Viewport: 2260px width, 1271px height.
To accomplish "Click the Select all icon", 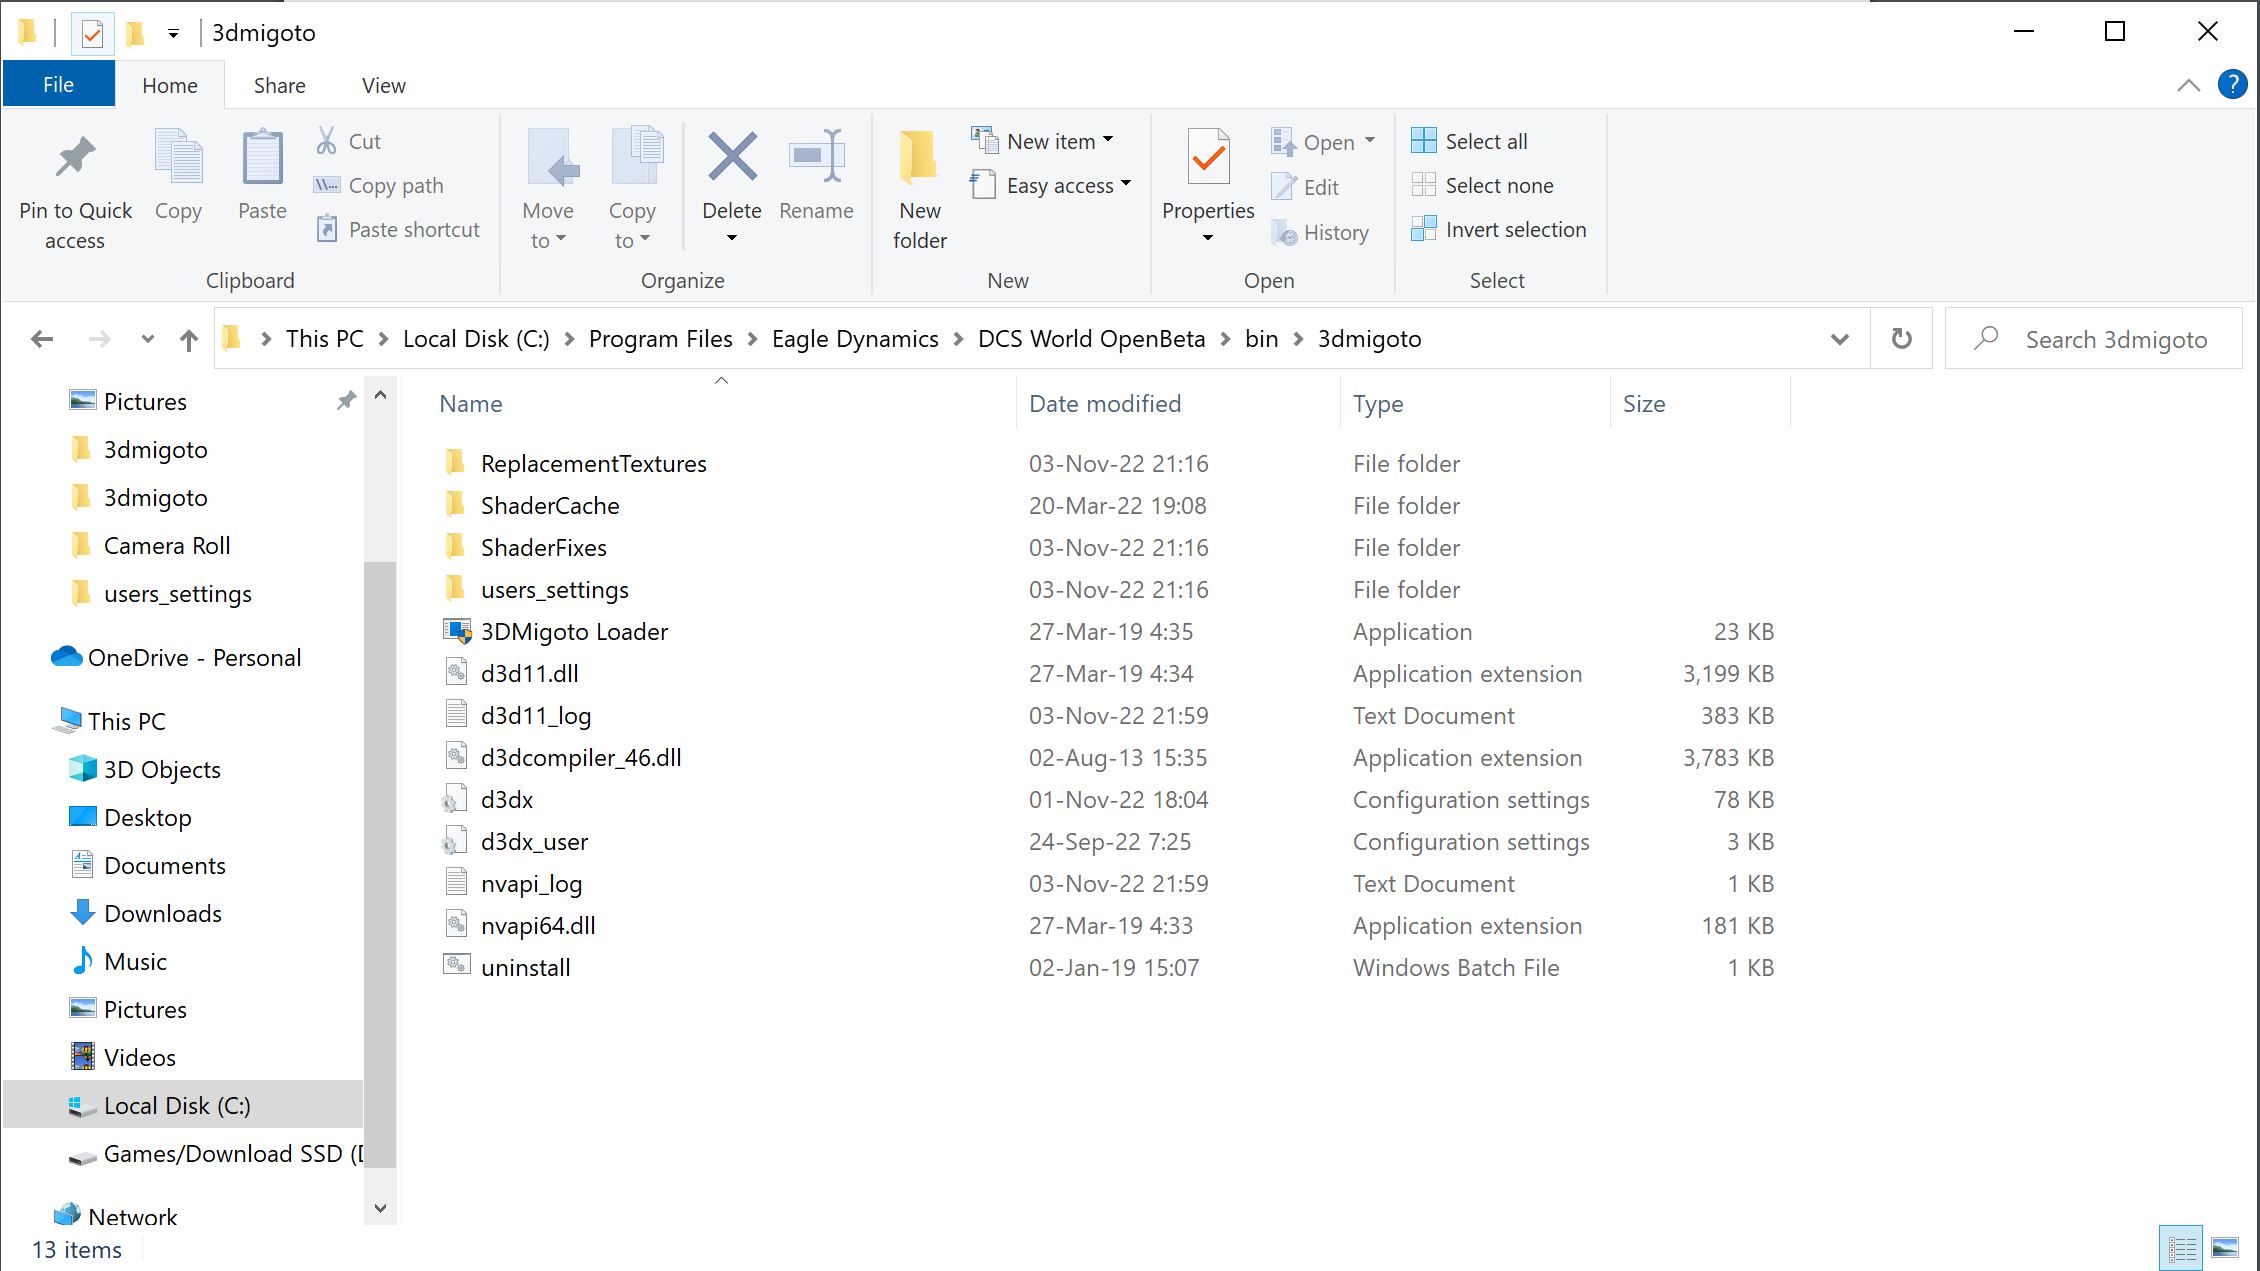I will pyautogui.click(x=1423, y=141).
